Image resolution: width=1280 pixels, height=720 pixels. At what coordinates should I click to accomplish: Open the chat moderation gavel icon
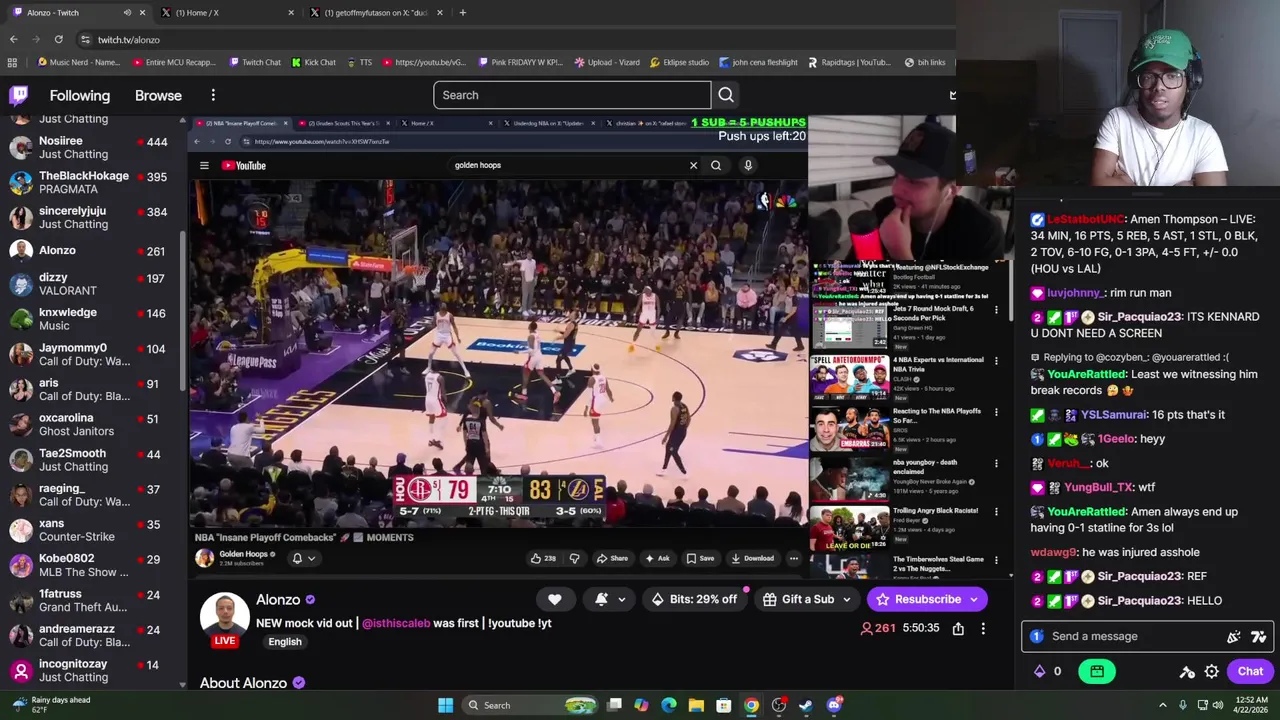(x=1187, y=672)
